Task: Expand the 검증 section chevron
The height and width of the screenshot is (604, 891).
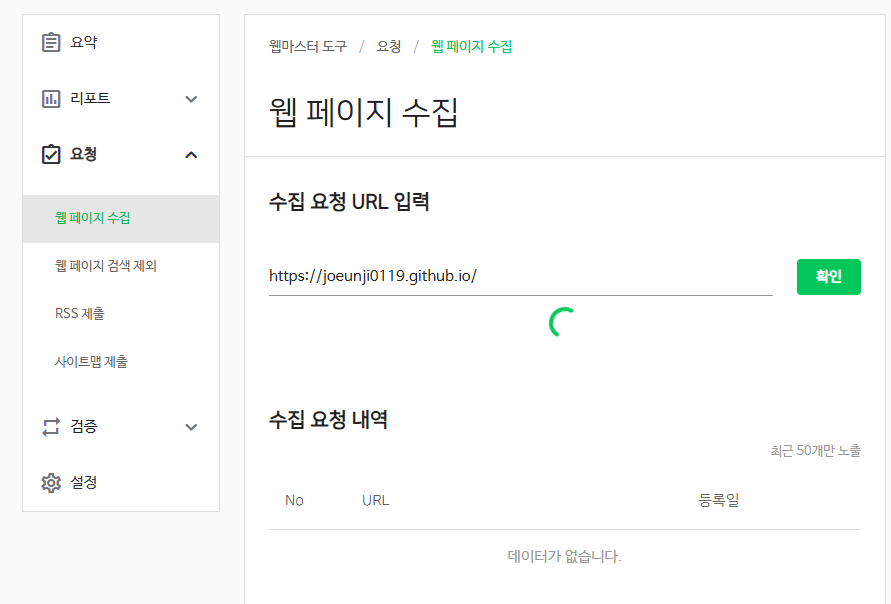Action: [191, 427]
